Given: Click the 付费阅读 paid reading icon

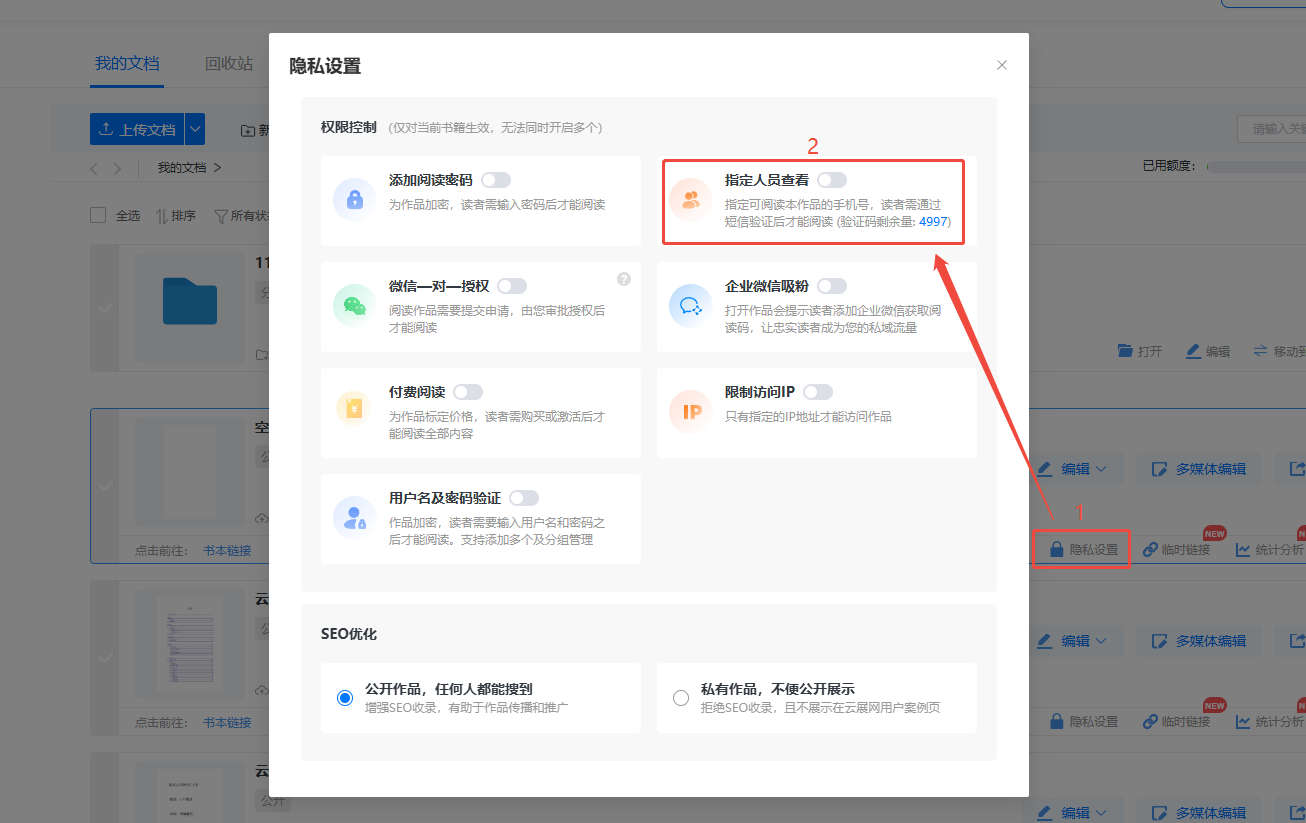Looking at the screenshot, I should tap(354, 411).
